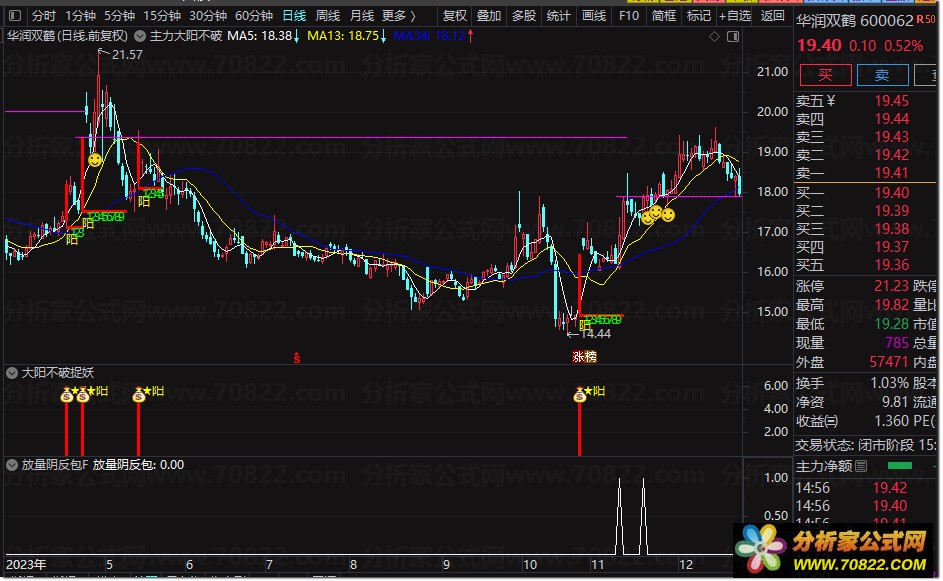The image size is (943, 581).
Task: Click the red S marker under chart
Action: pos(296,358)
